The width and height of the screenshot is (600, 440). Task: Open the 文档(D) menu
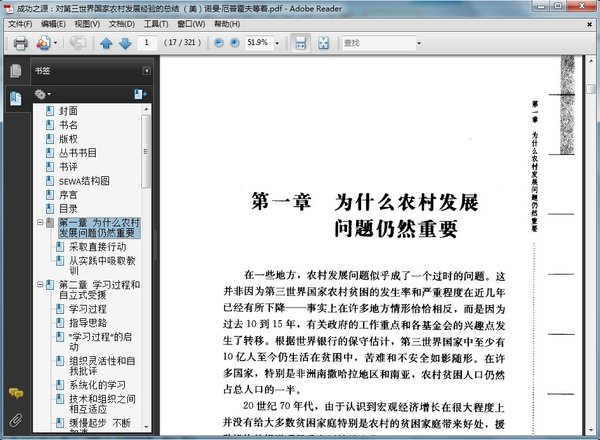[x=122, y=24]
